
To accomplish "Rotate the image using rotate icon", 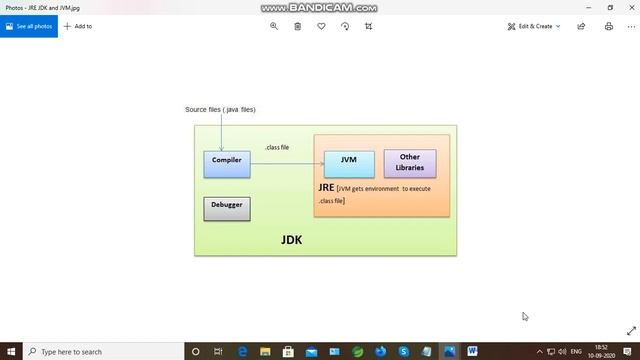I will click(x=345, y=26).
